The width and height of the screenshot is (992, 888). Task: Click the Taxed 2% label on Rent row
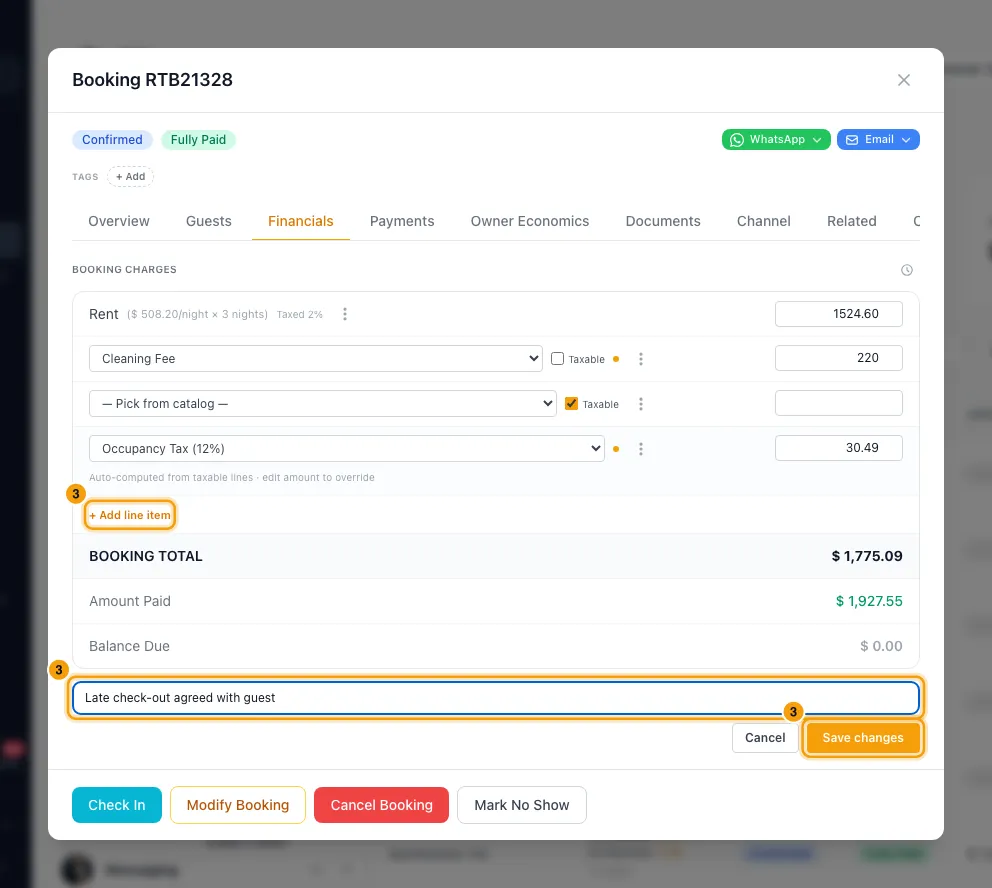pyautogui.click(x=299, y=314)
